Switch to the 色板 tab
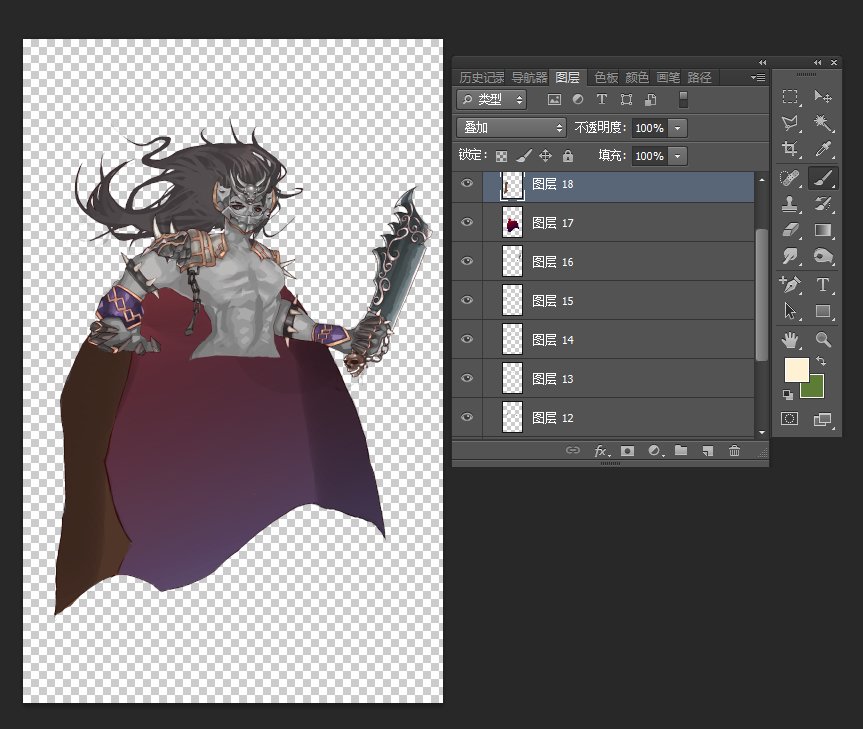 [x=607, y=78]
